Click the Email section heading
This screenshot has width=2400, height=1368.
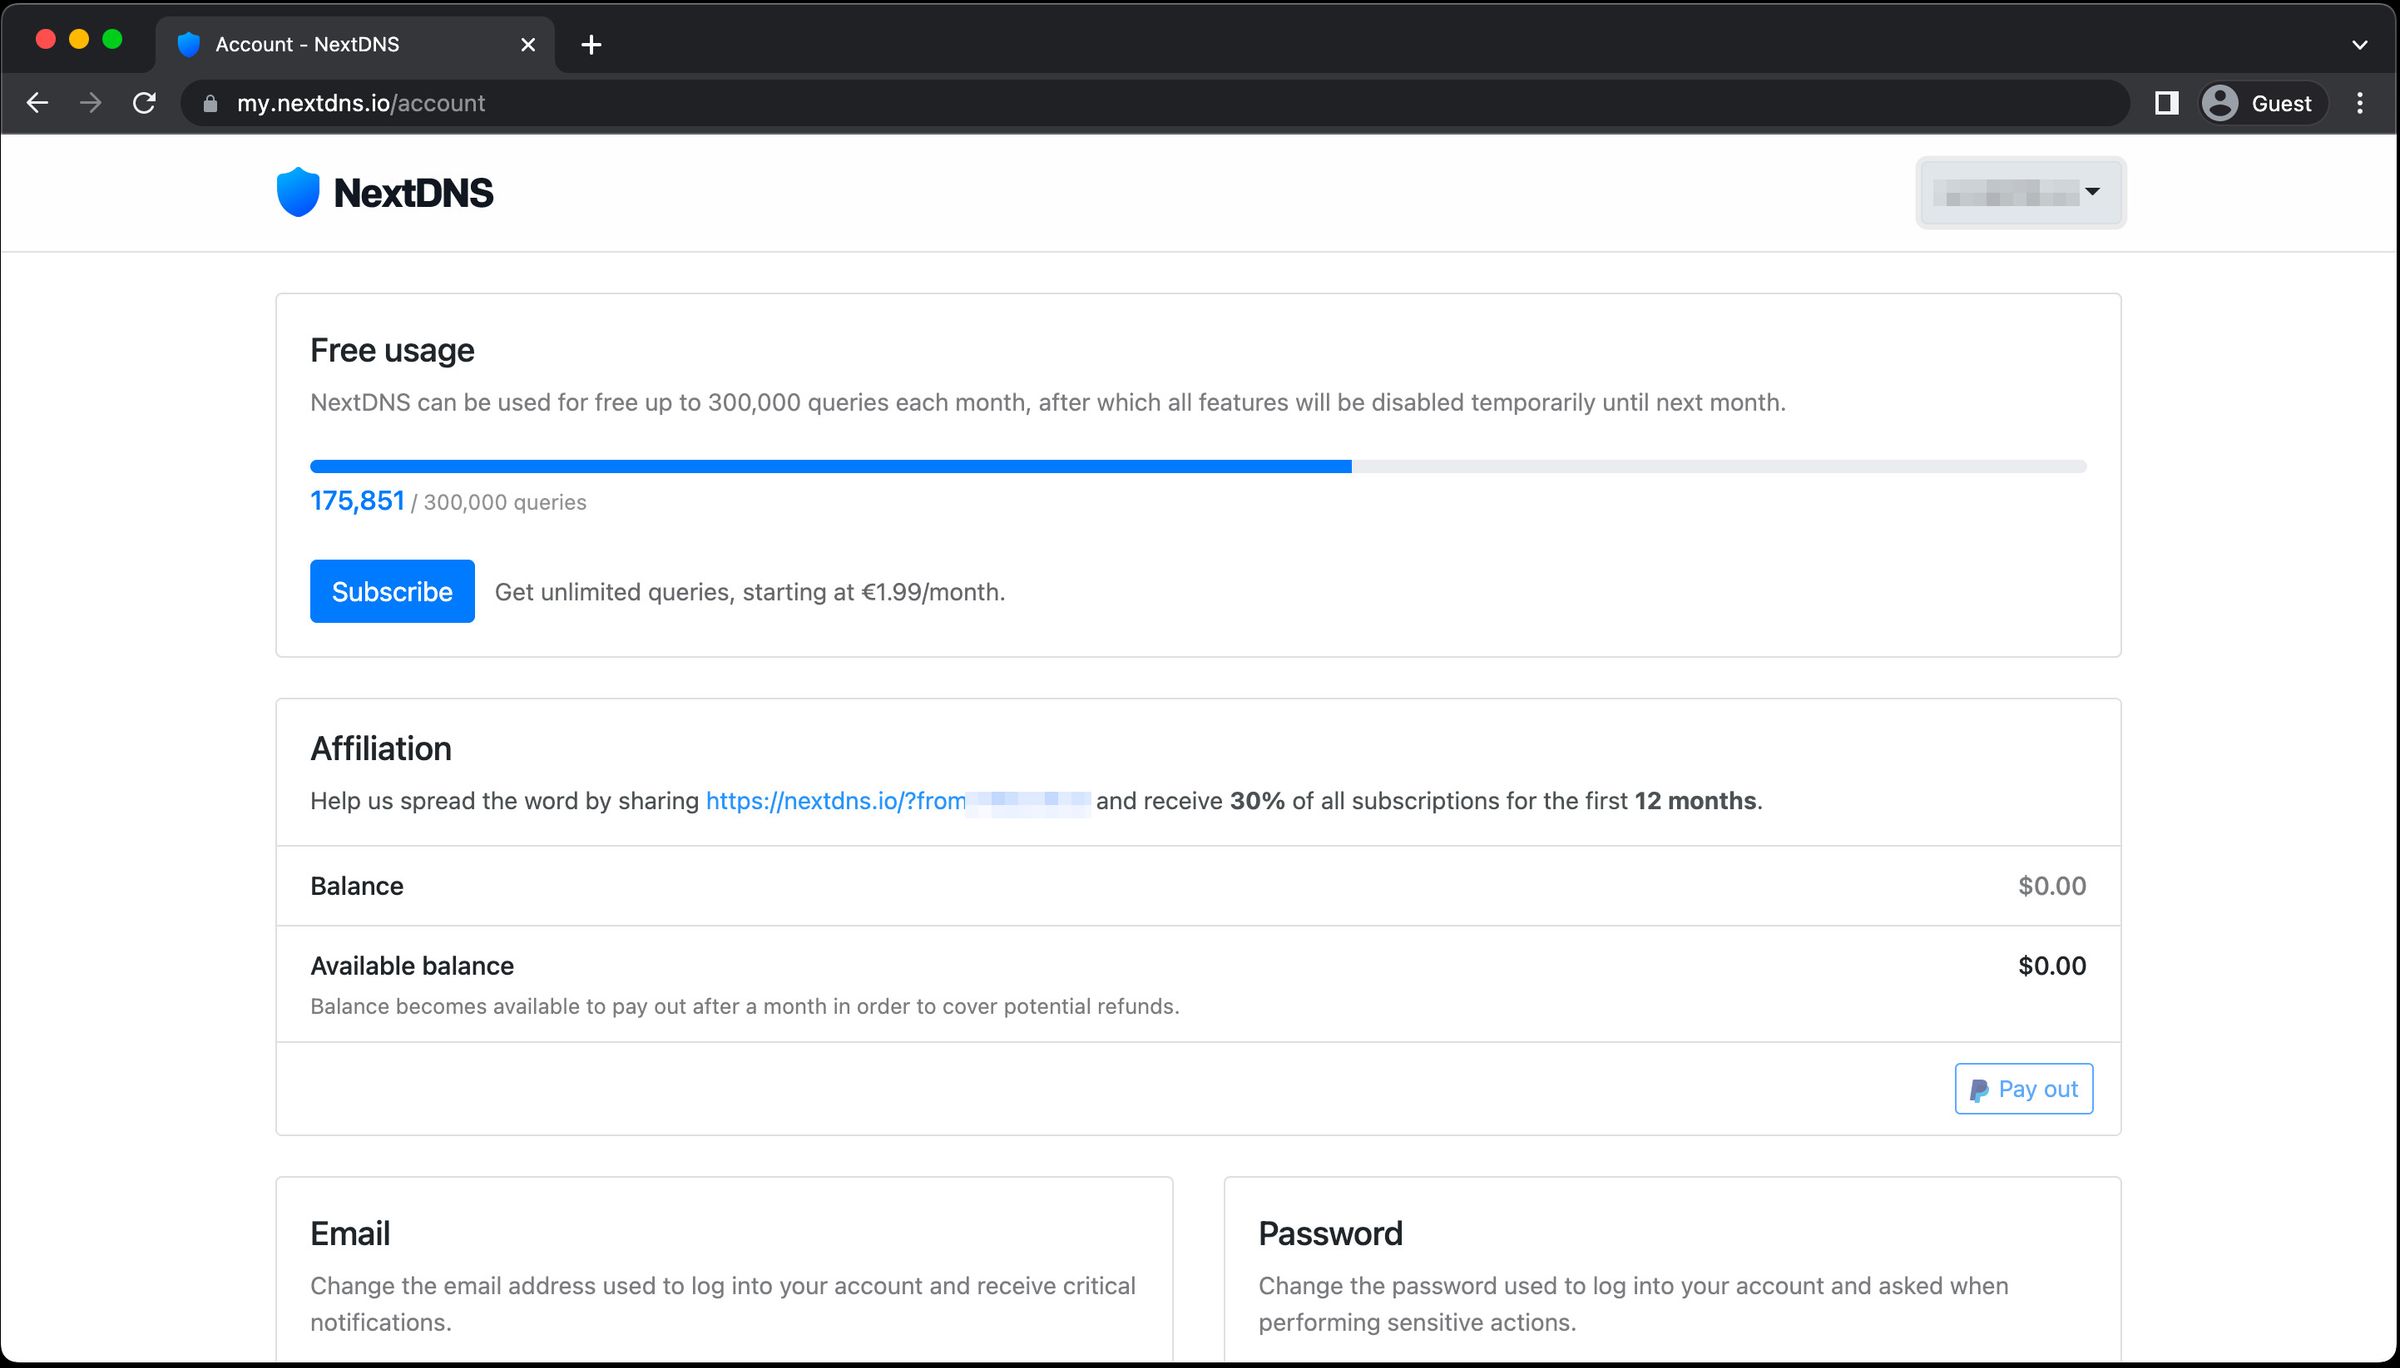[x=350, y=1234]
